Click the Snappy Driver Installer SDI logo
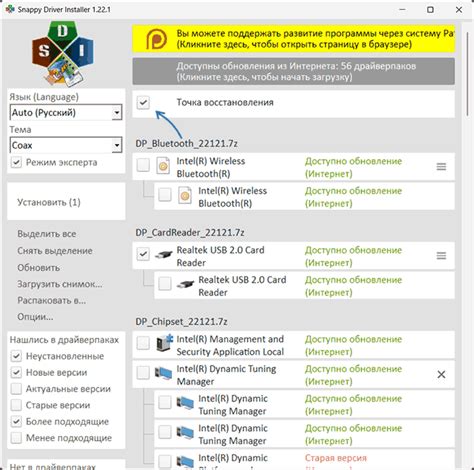The image size is (474, 470). (63, 53)
